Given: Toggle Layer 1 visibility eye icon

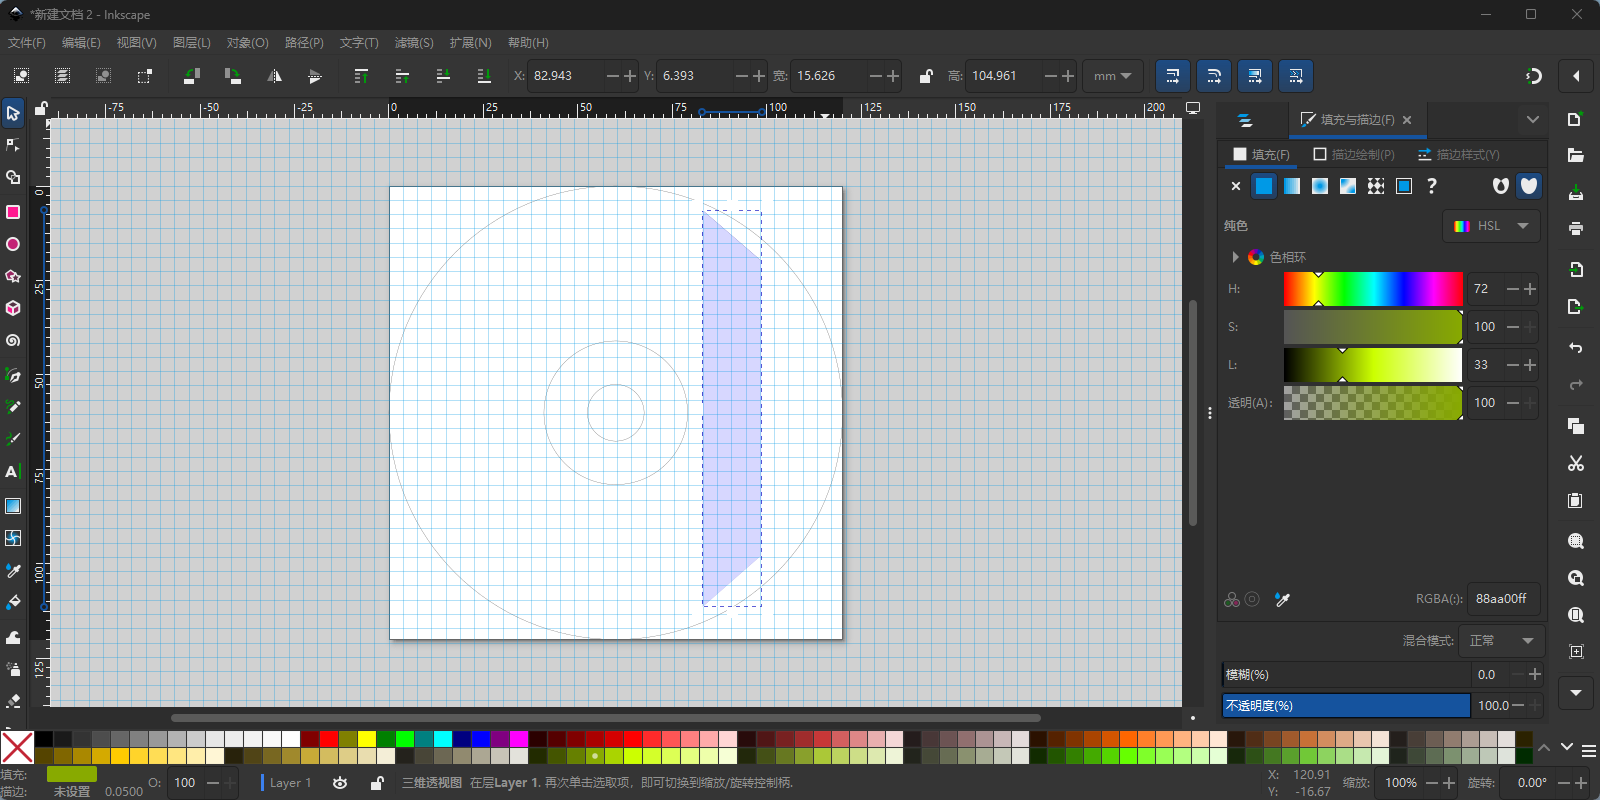Looking at the screenshot, I should pos(340,783).
